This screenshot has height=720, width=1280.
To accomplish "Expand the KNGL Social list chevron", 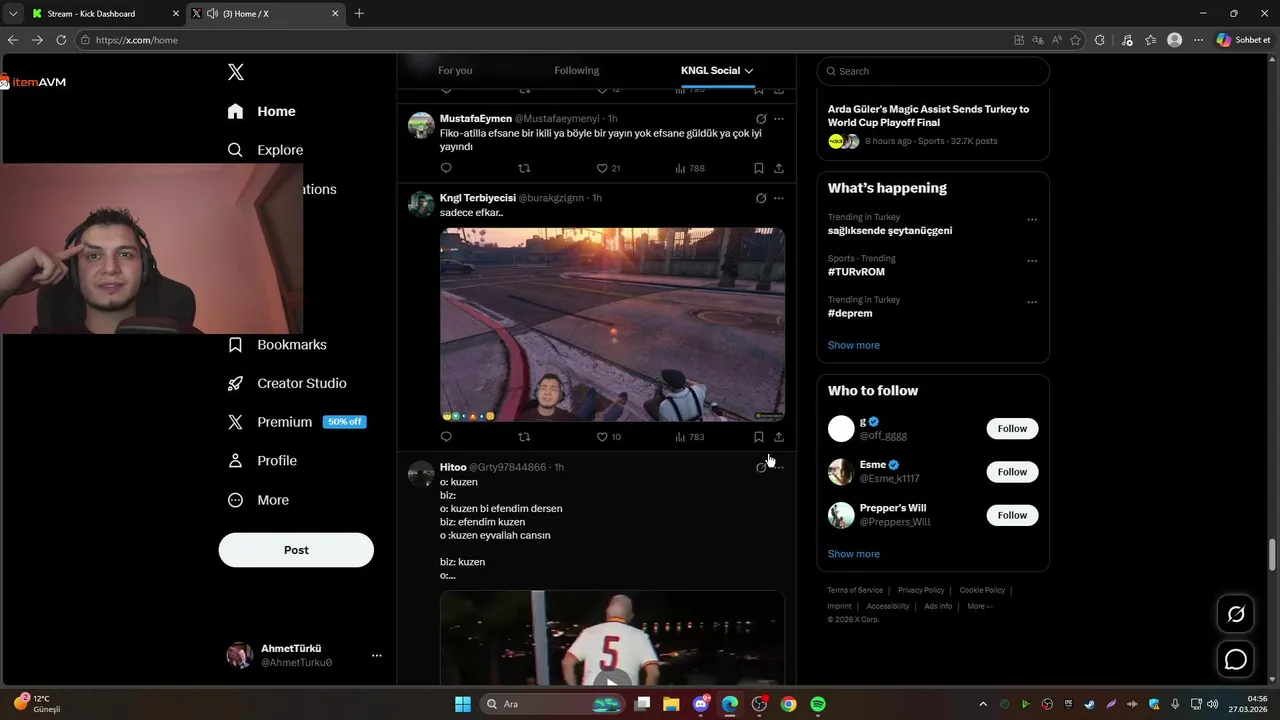I will click(748, 71).
